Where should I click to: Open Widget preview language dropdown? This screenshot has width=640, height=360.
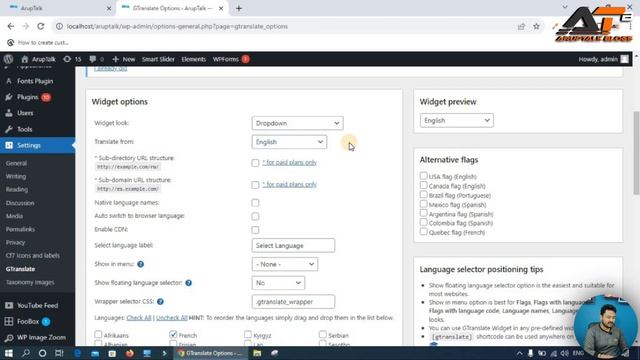click(456, 120)
